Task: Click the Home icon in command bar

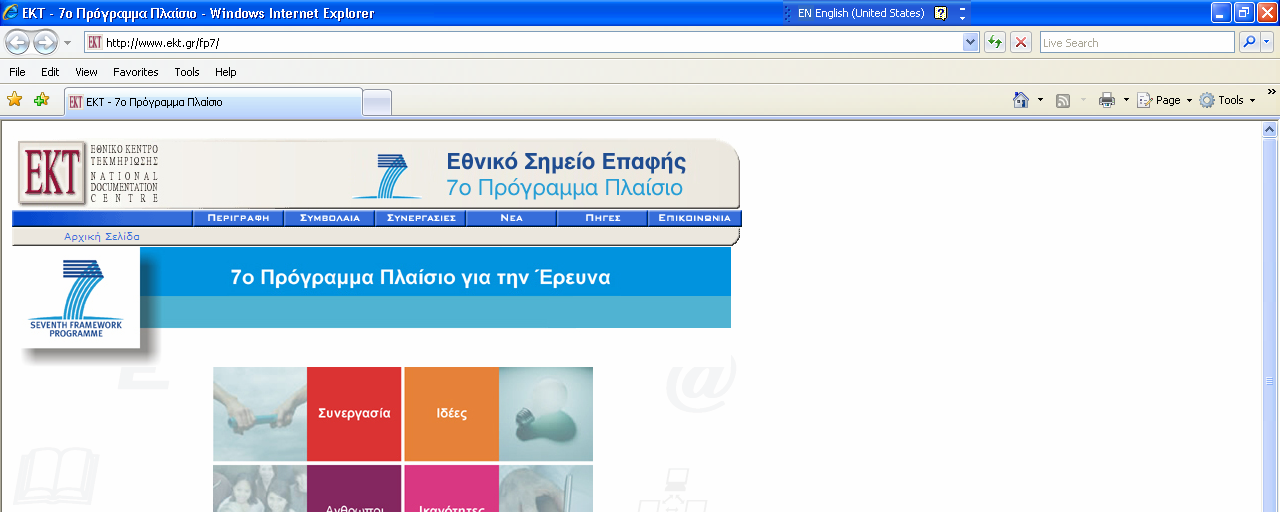Action: pyautogui.click(x=1021, y=100)
